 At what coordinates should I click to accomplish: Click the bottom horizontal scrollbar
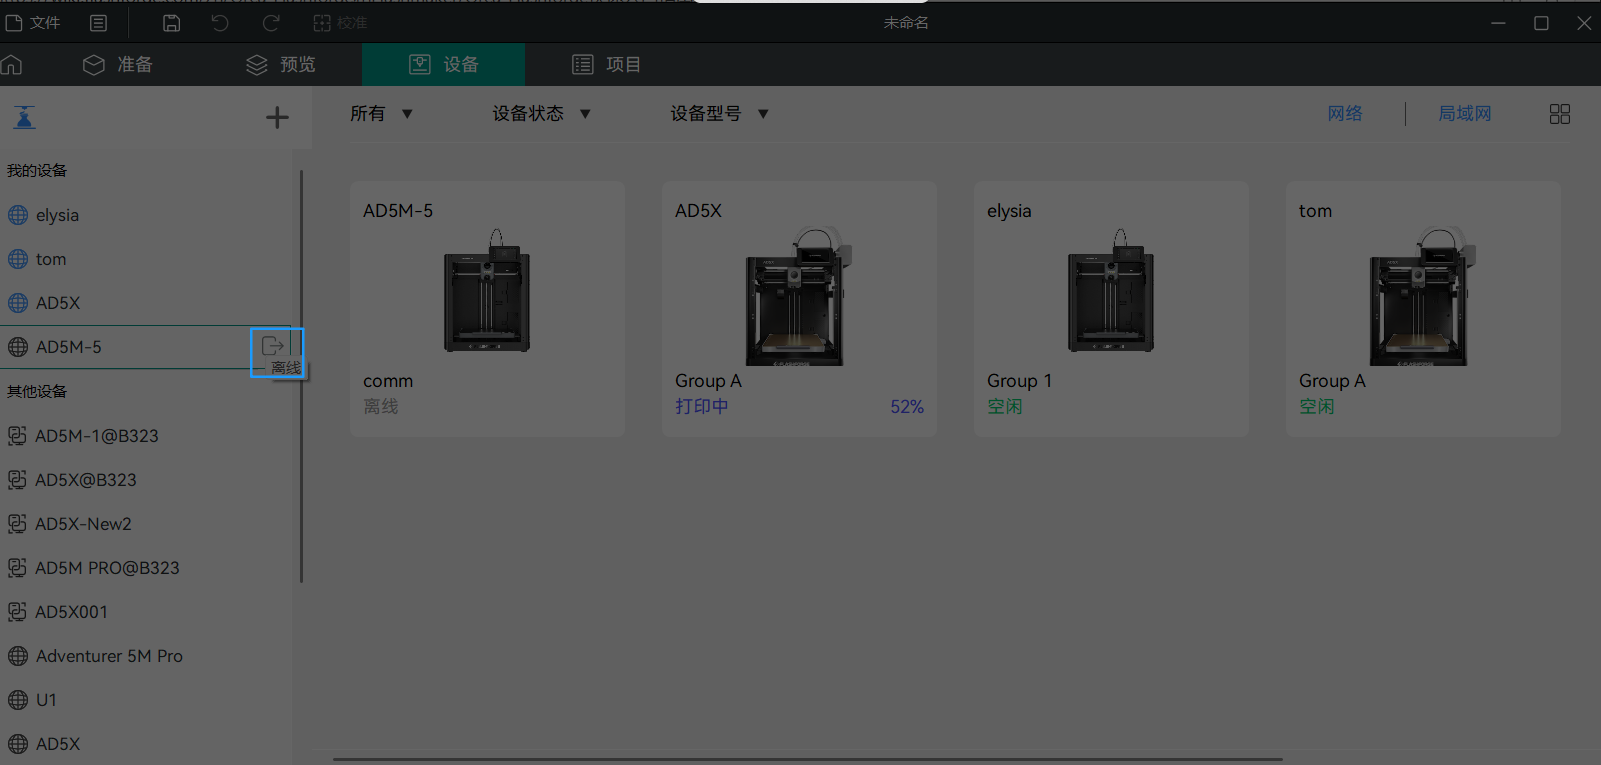coord(807,759)
